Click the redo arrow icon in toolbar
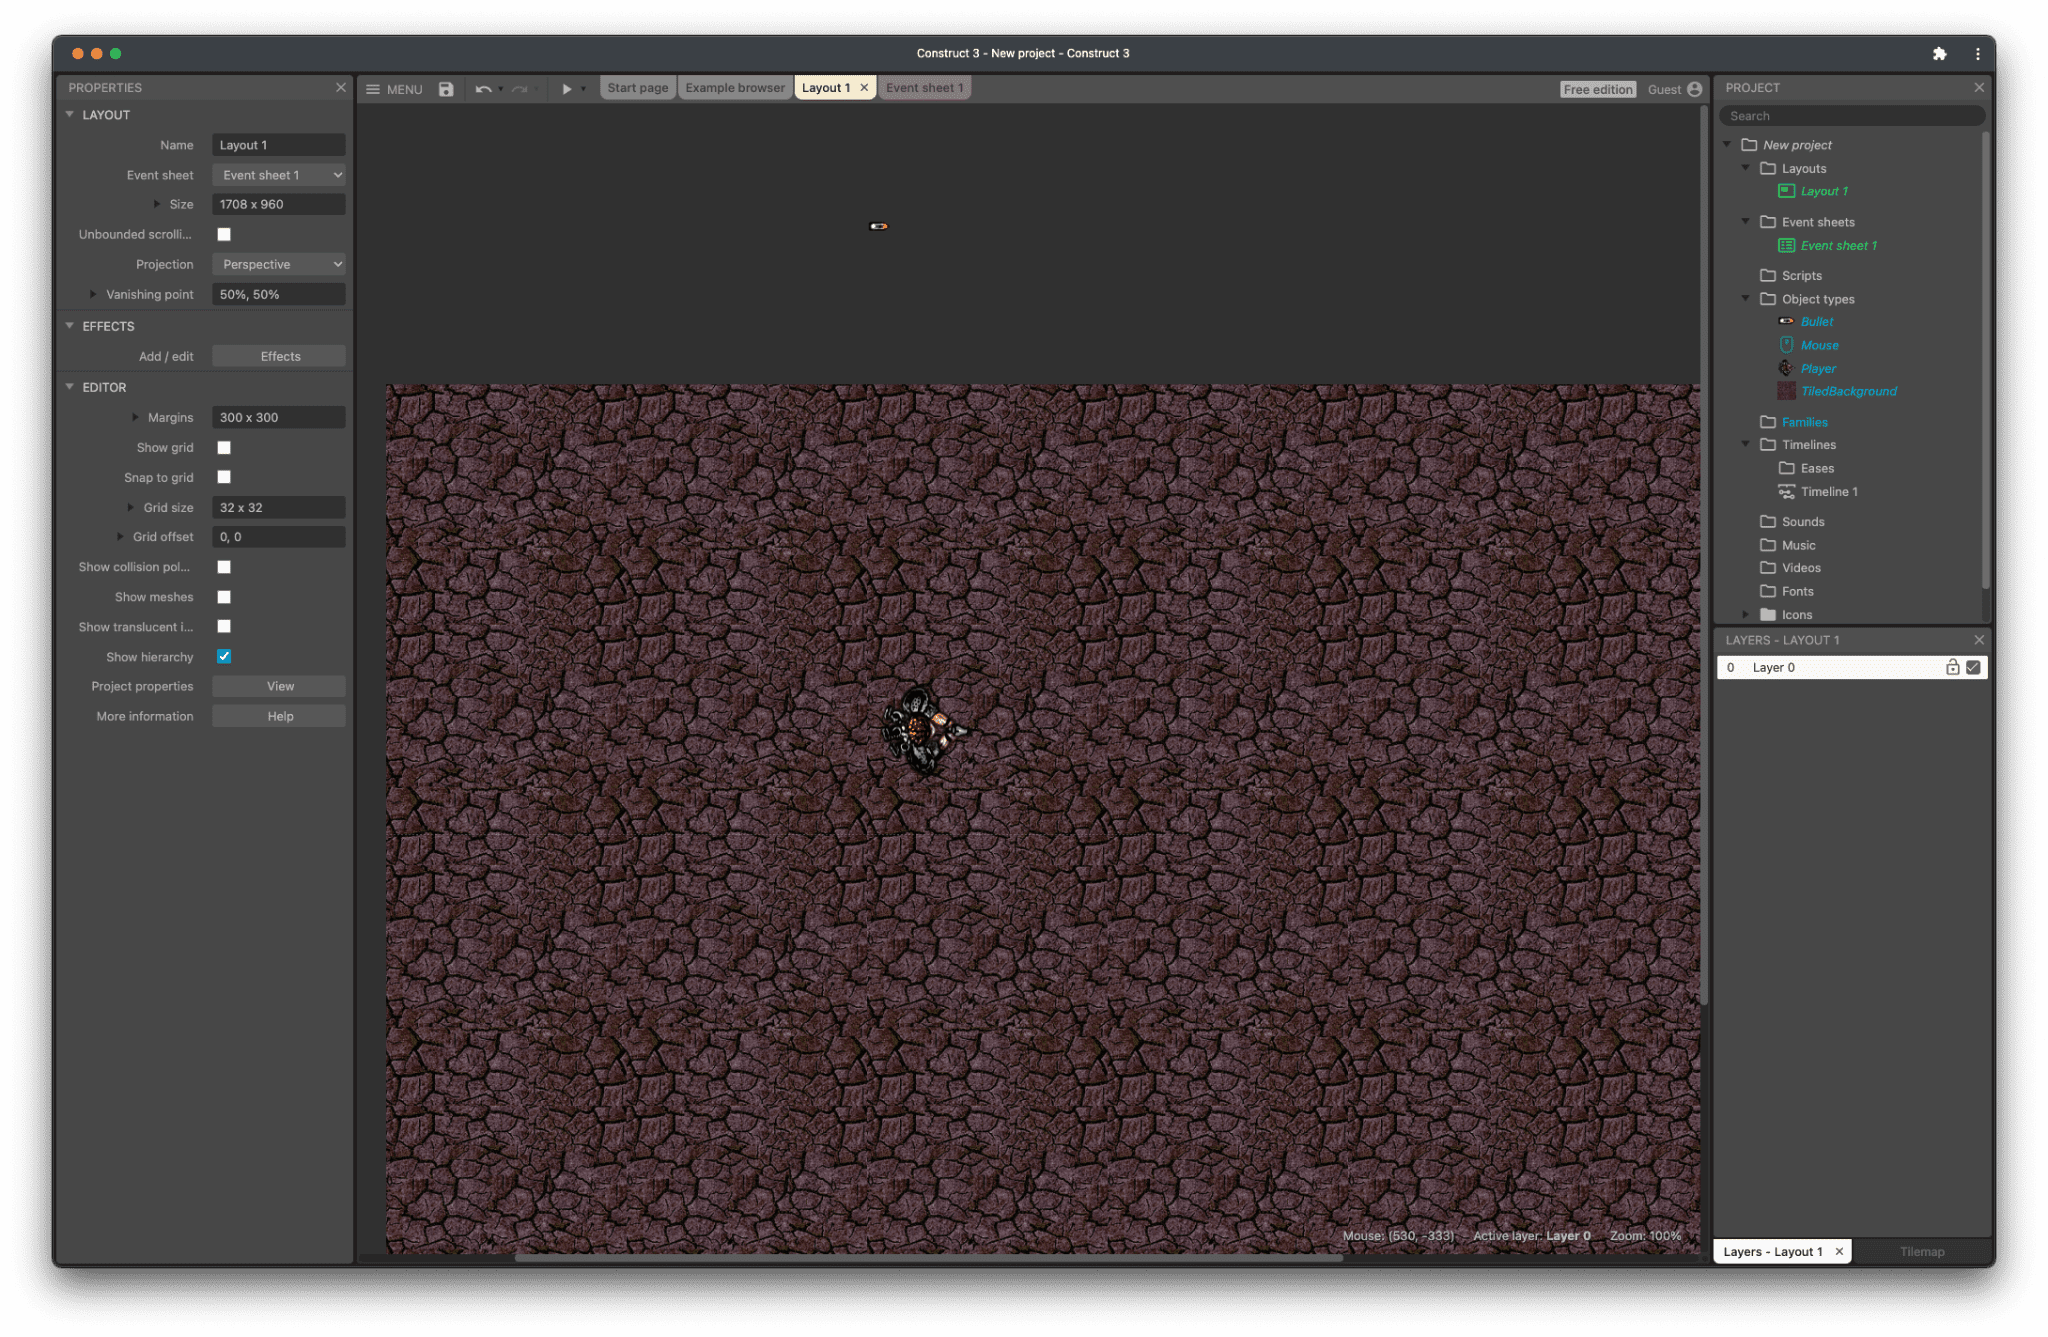The width and height of the screenshot is (2048, 1337). tap(518, 88)
